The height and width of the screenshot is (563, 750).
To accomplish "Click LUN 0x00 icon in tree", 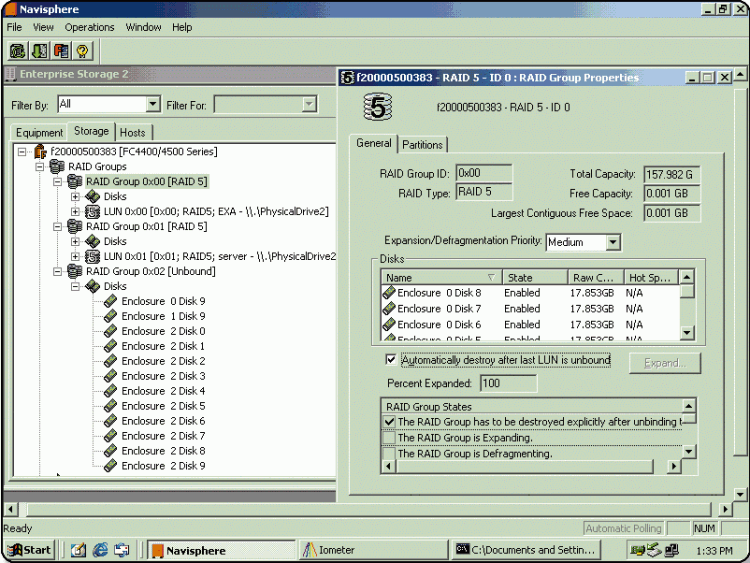I will coord(93,211).
